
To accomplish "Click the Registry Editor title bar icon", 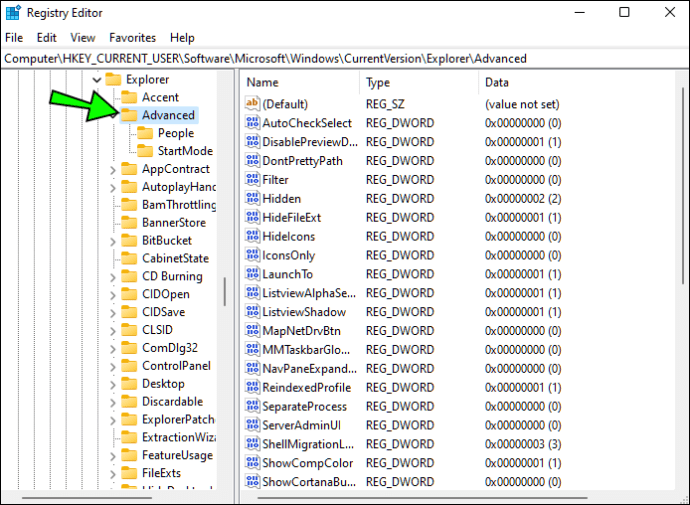I will pyautogui.click(x=13, y=13).
